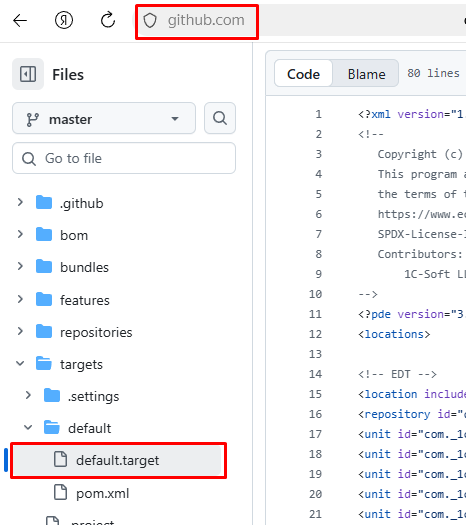Switch to the Blame tab

[366, 74]
